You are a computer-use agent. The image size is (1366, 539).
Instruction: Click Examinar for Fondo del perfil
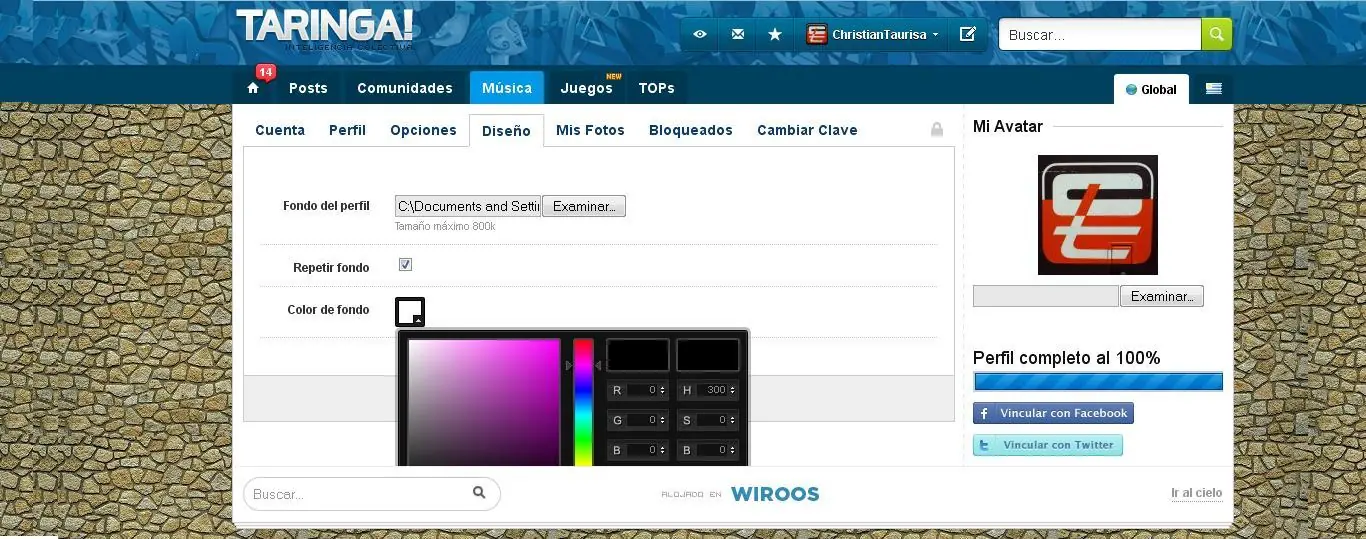pos(584,206)
